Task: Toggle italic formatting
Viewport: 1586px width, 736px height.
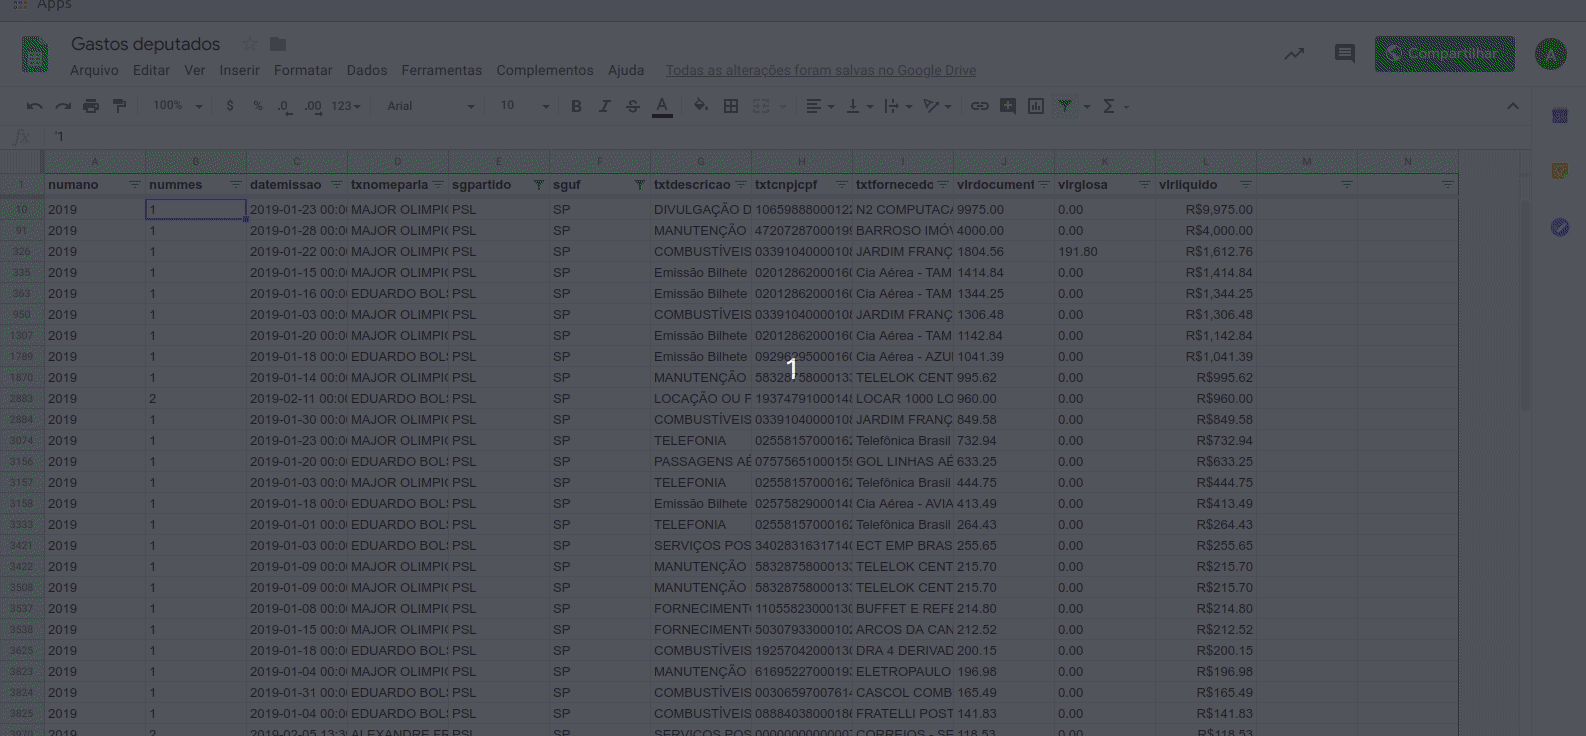Action: 604,106
